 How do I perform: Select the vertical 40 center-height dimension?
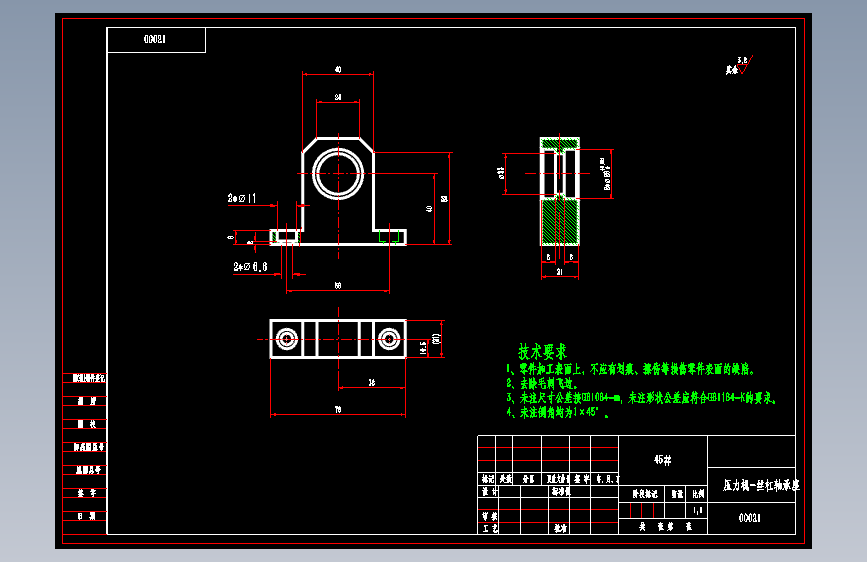pos(429,209)
